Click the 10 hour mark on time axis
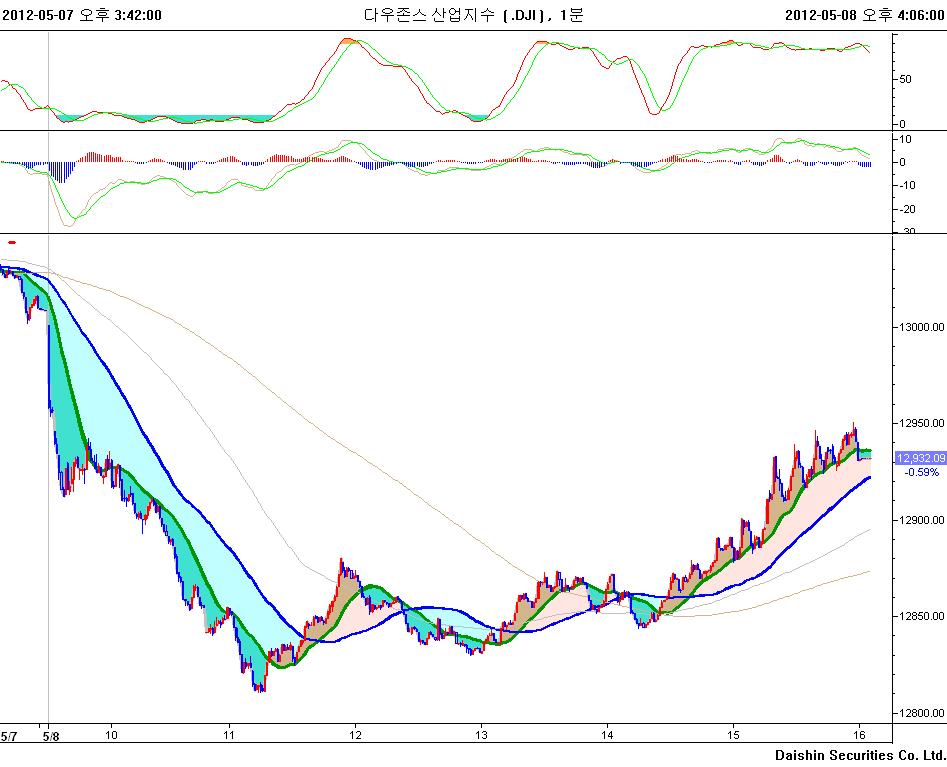The height and width of the screenshot is (767, 947). (x=110, y=735)
